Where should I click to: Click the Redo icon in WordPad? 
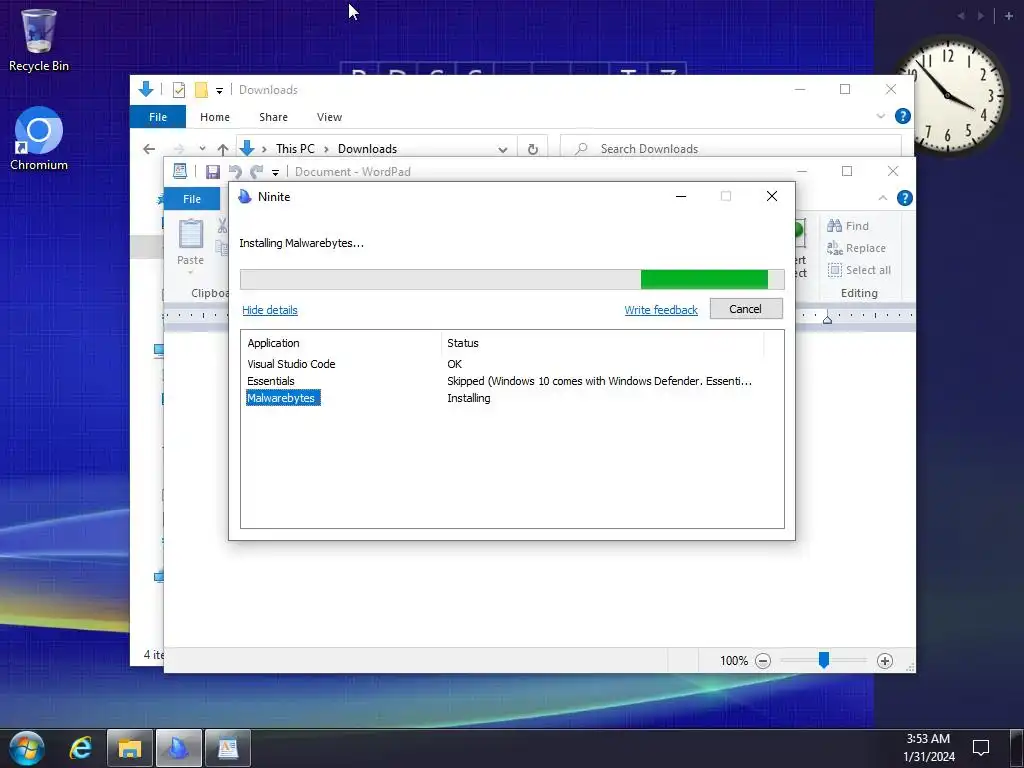point(257,172)
